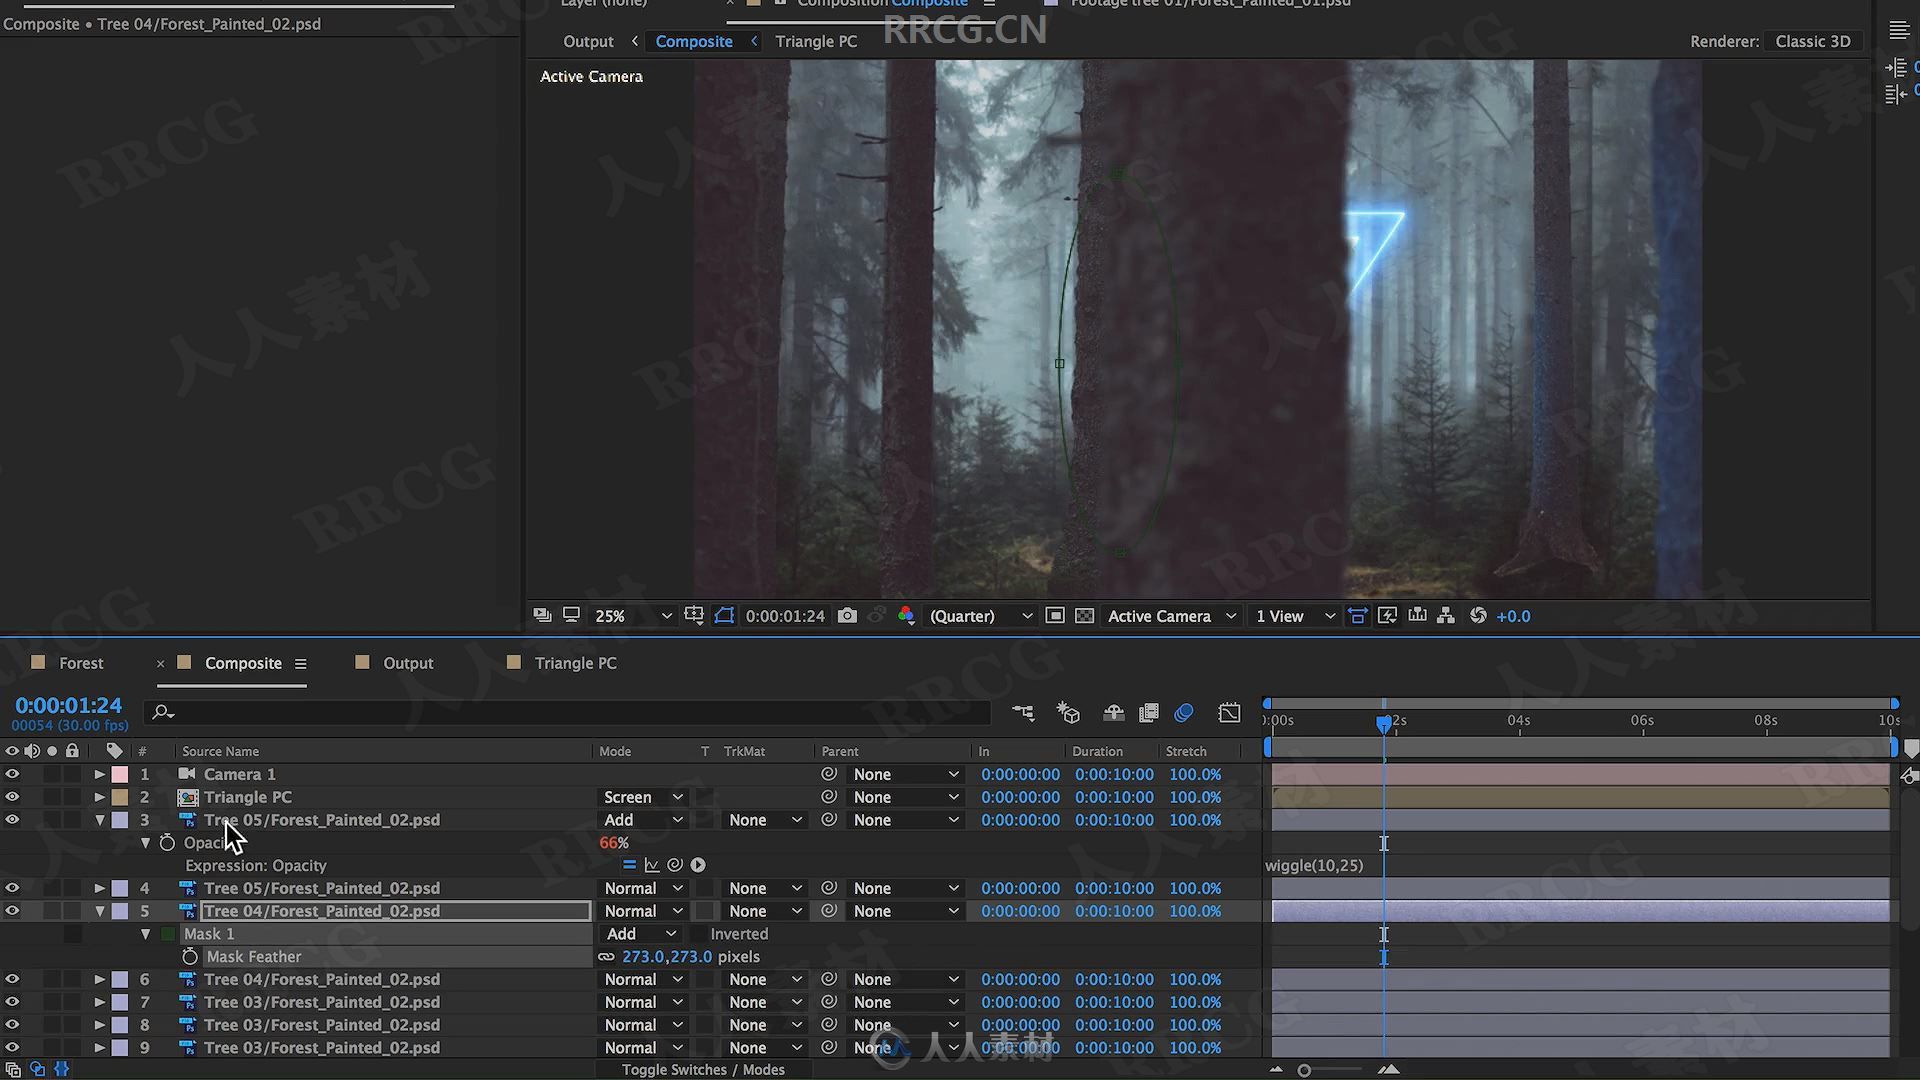This screenshot has width=1920, height=1080.
Task: Click the composition settings graph icon
Action: [1229, 712]
